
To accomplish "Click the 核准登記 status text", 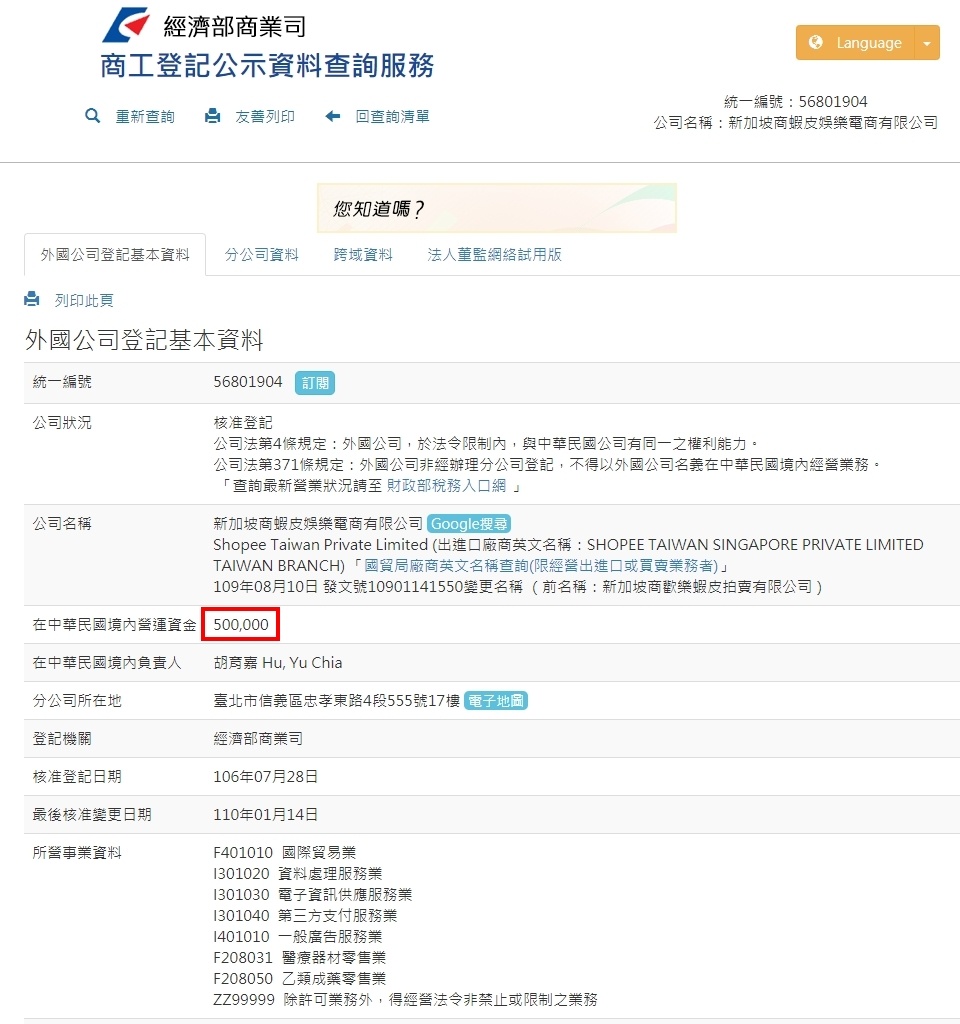I will (243, 423).
